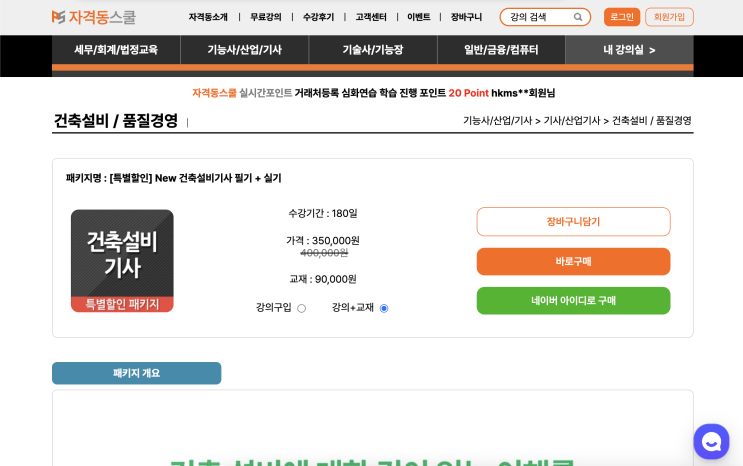Click the struck-through 400,000원 price
The image size is (743, 466).
coord(324,253)
